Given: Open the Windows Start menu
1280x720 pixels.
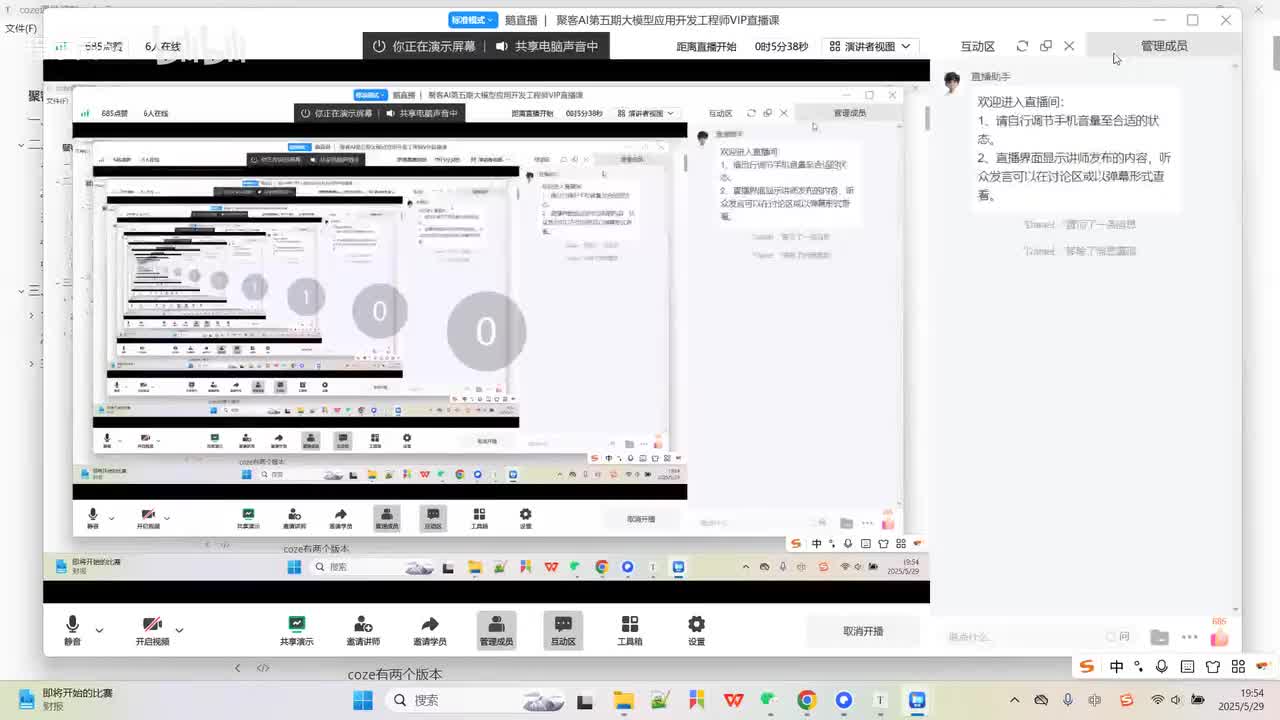Looking at the screenshot, I should (x=362, y=700).
